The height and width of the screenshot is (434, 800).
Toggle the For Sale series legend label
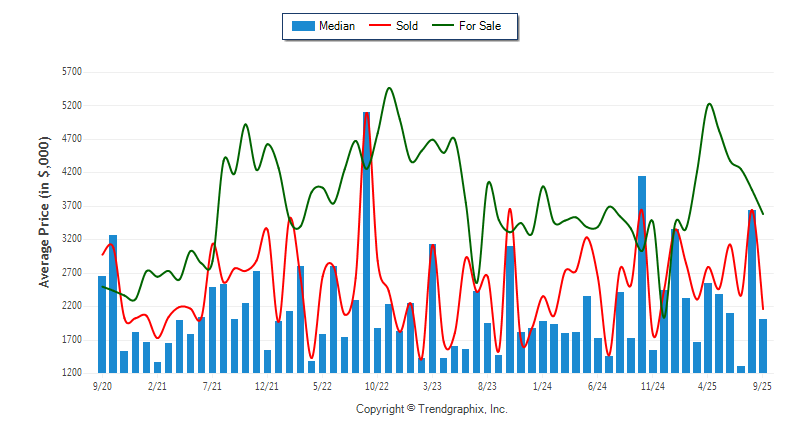480,26
